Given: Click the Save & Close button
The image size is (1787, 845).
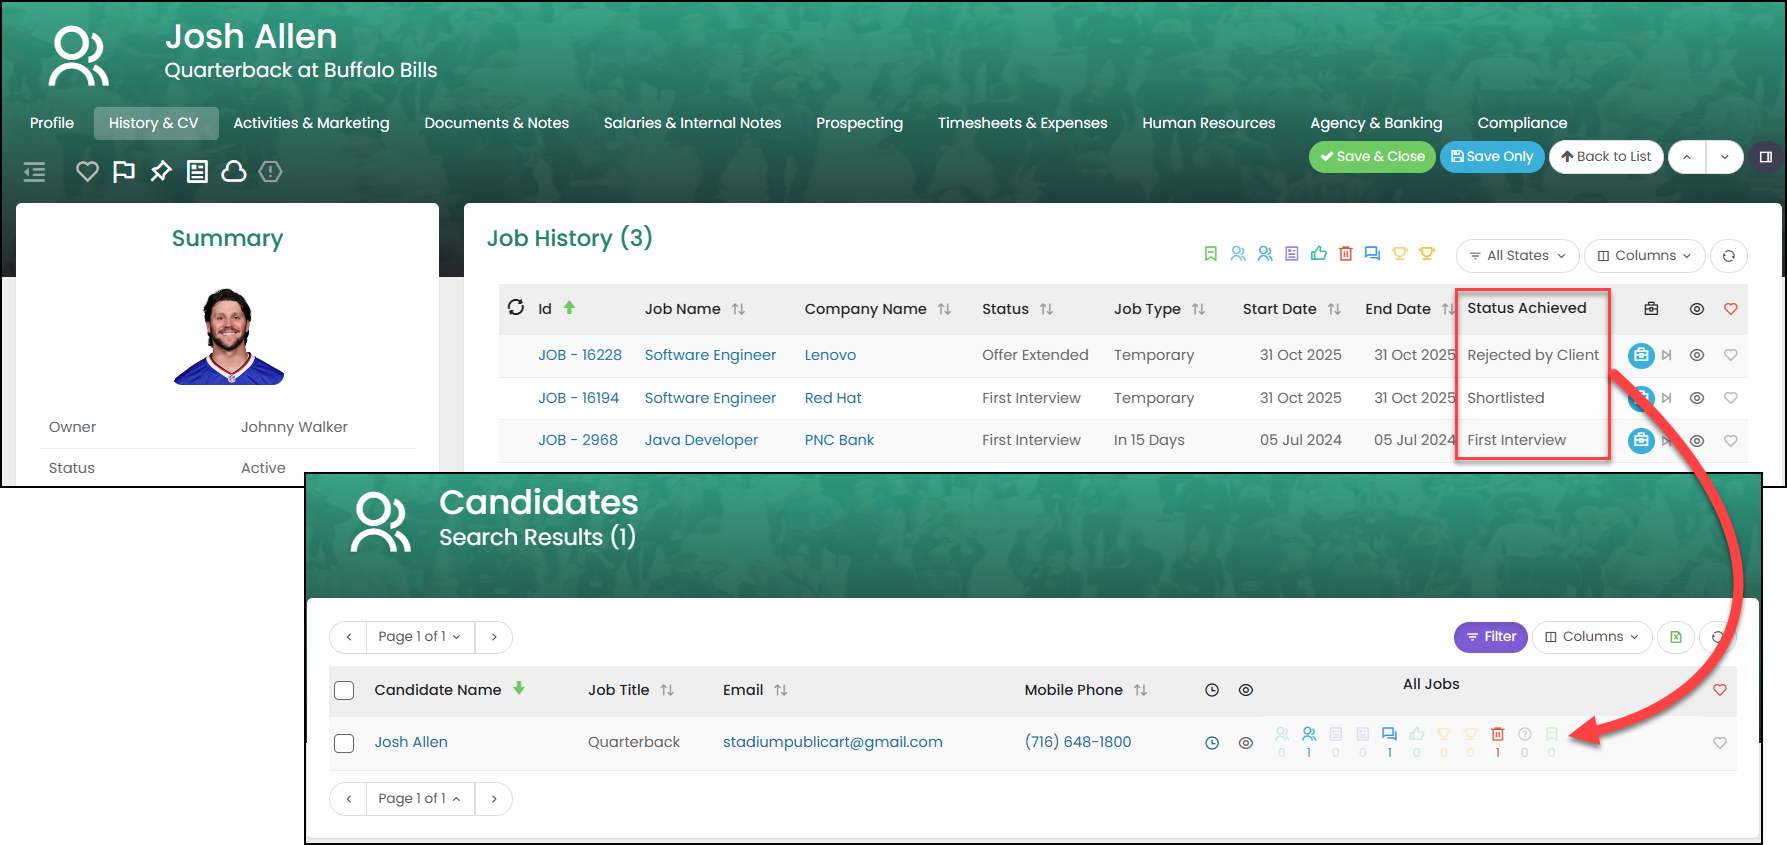Looking at the screenshot, I should (1372, 157).
